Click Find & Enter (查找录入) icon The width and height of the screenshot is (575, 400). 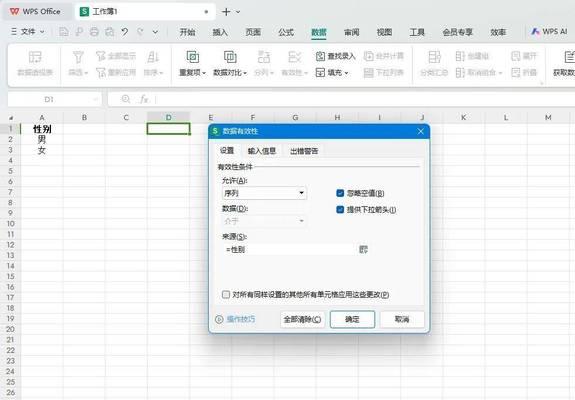click(320, 56)
